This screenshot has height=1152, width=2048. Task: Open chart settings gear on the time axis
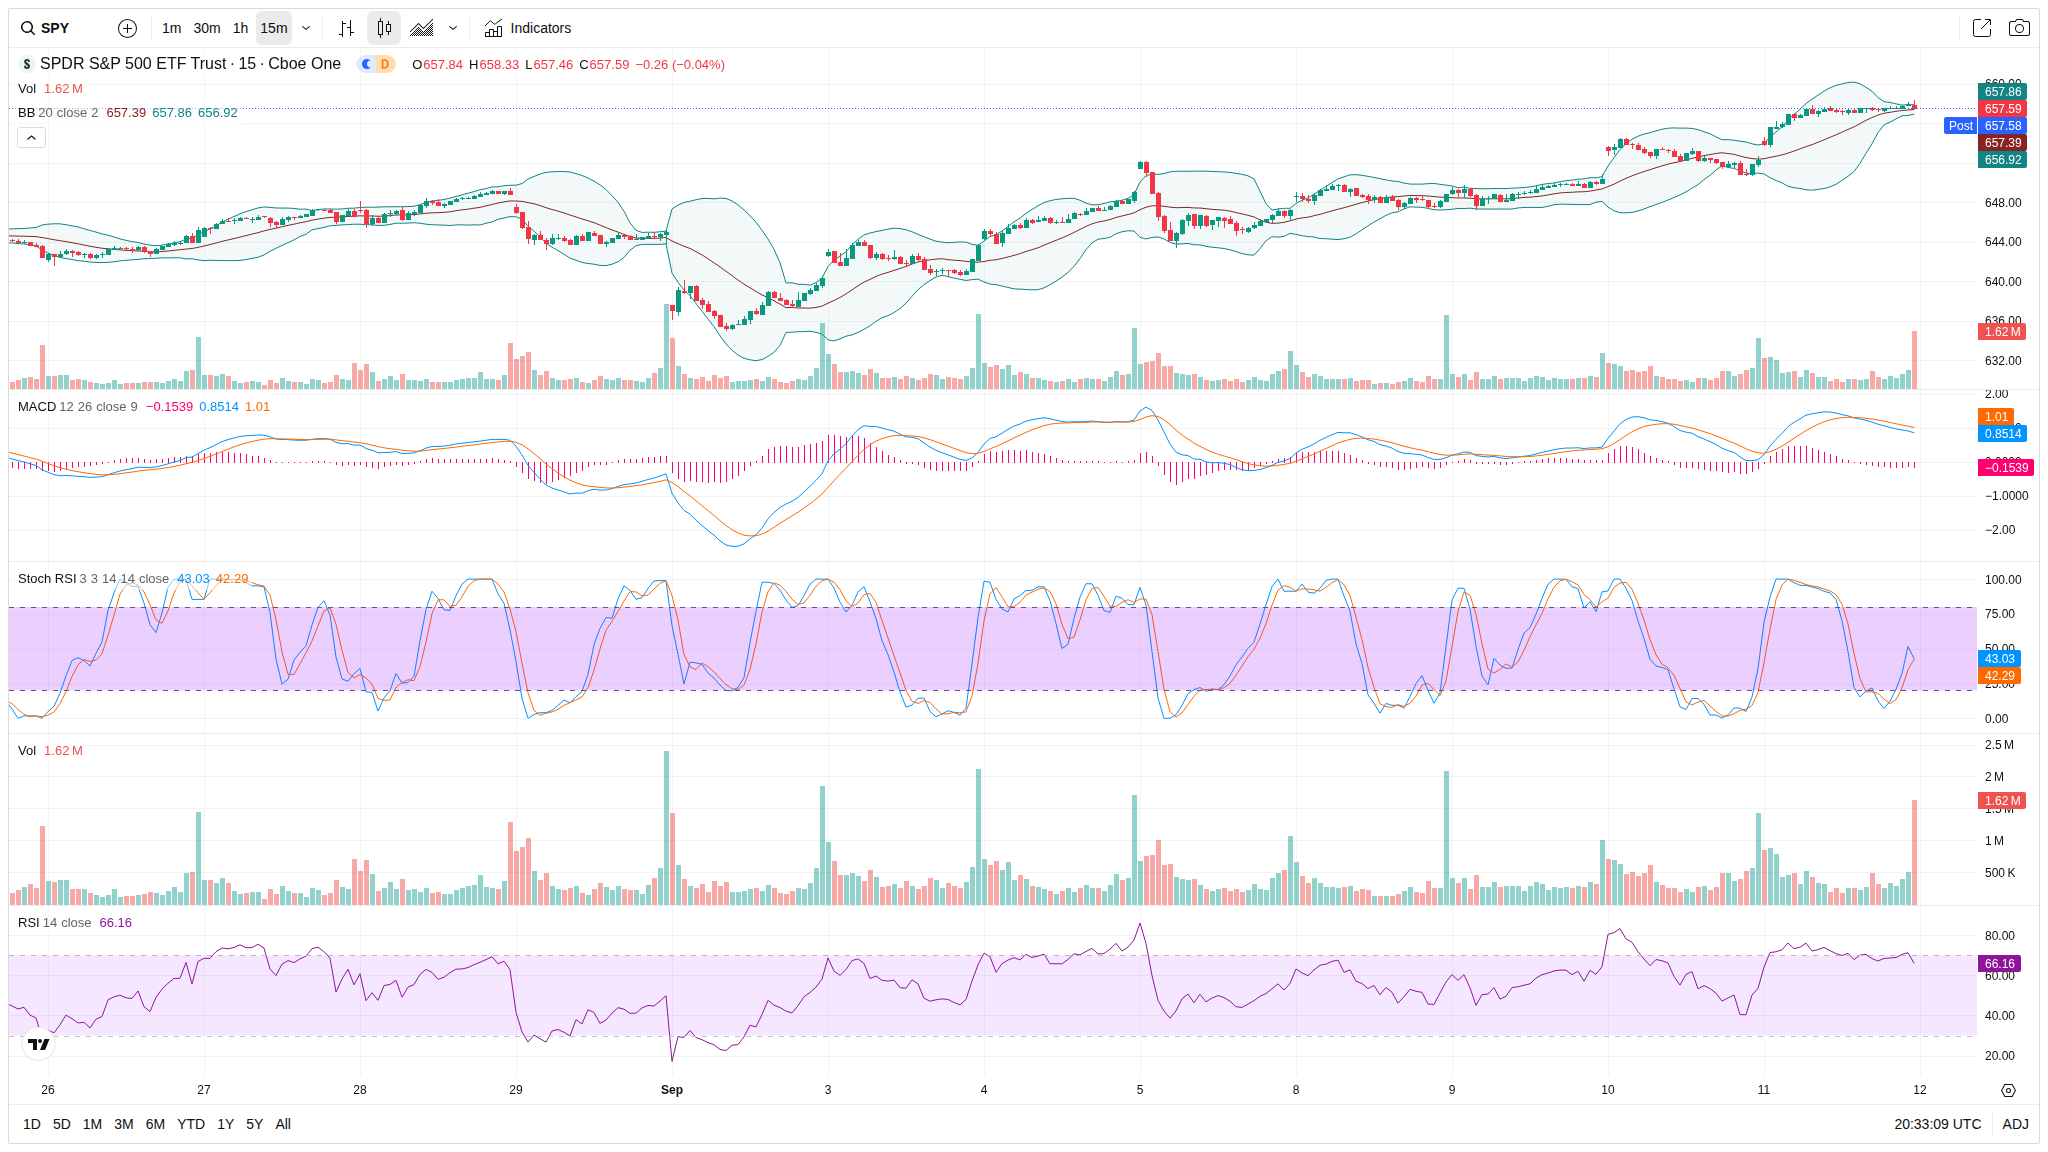pos(2008,1090)
